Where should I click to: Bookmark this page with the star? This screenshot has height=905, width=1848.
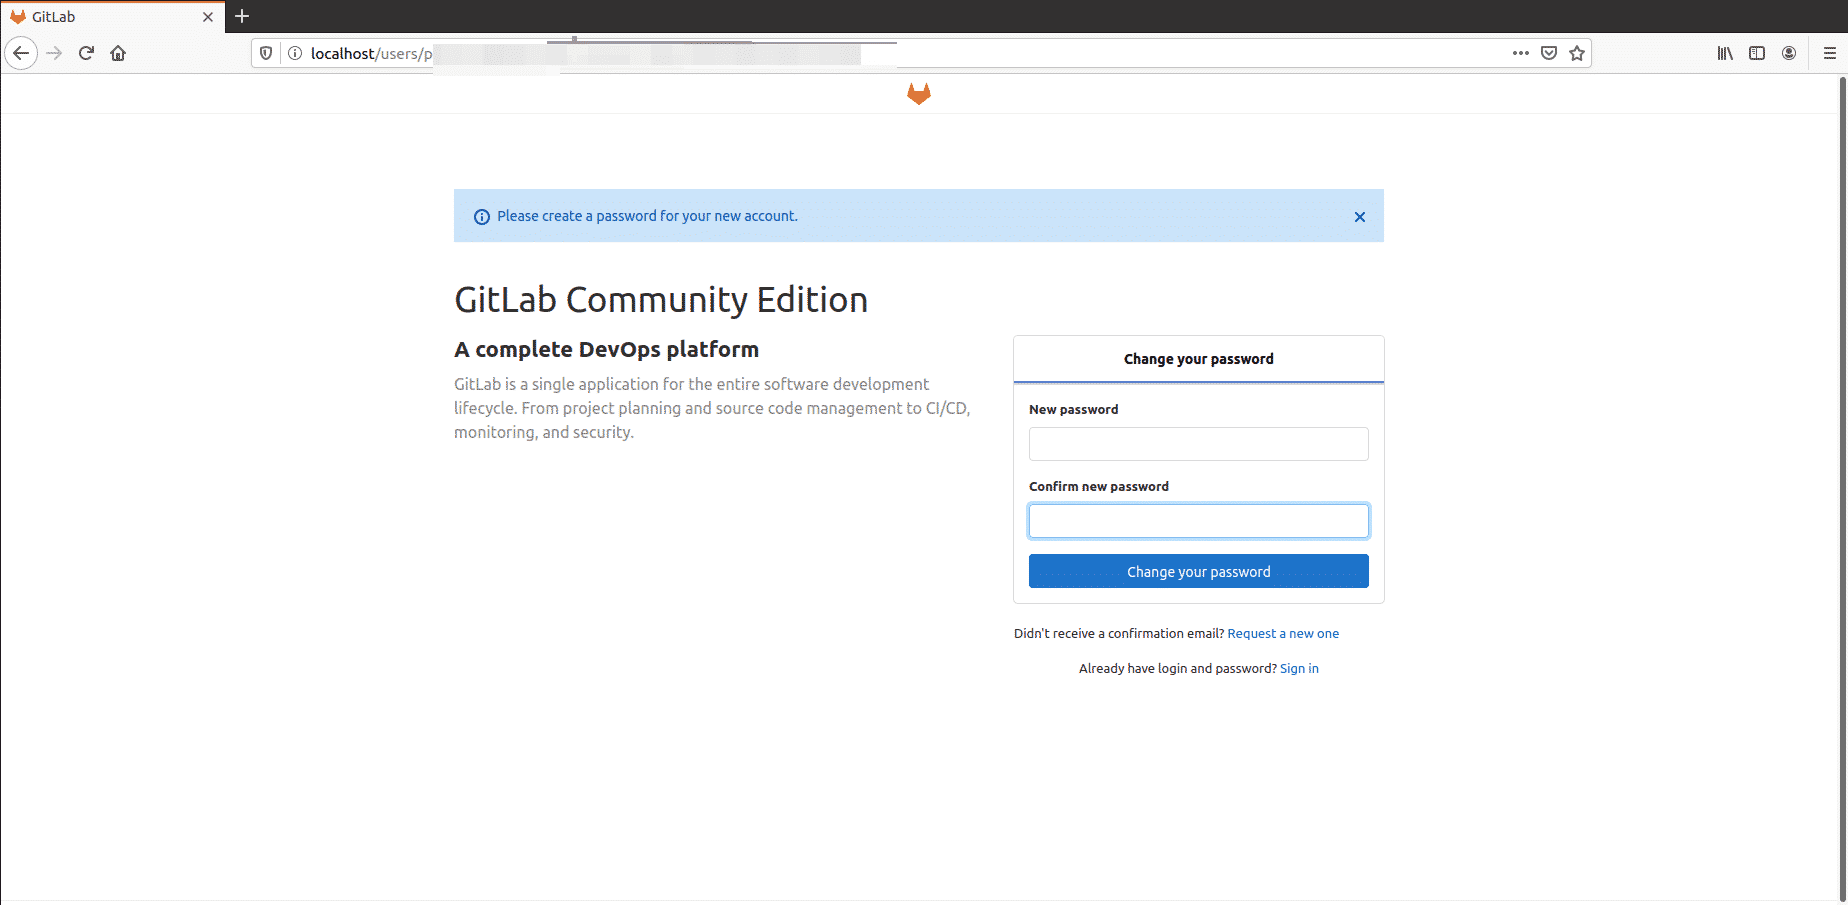tap(1577, 53)
